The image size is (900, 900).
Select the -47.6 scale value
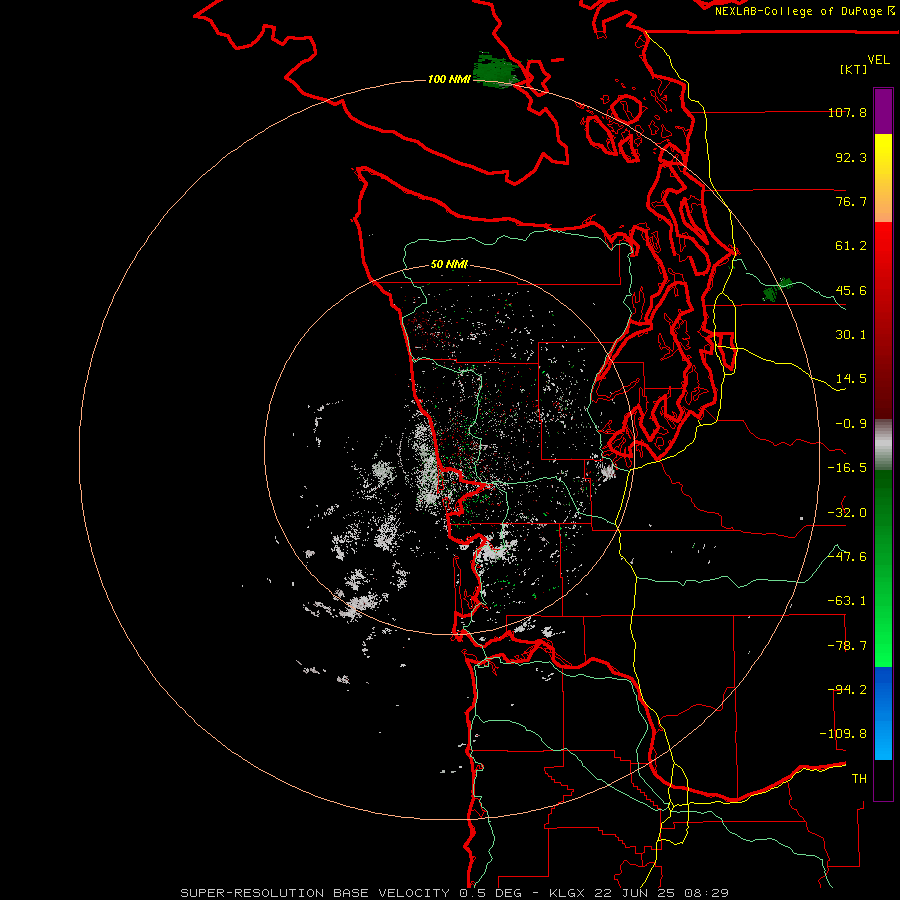tap(848, 557)
